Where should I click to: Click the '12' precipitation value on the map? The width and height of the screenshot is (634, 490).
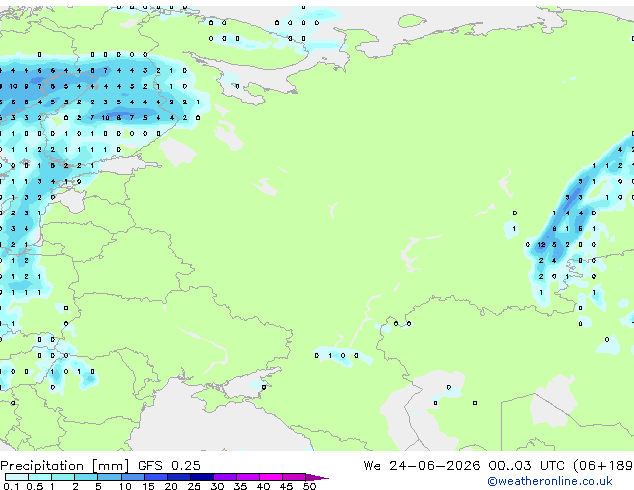point(541,245)
